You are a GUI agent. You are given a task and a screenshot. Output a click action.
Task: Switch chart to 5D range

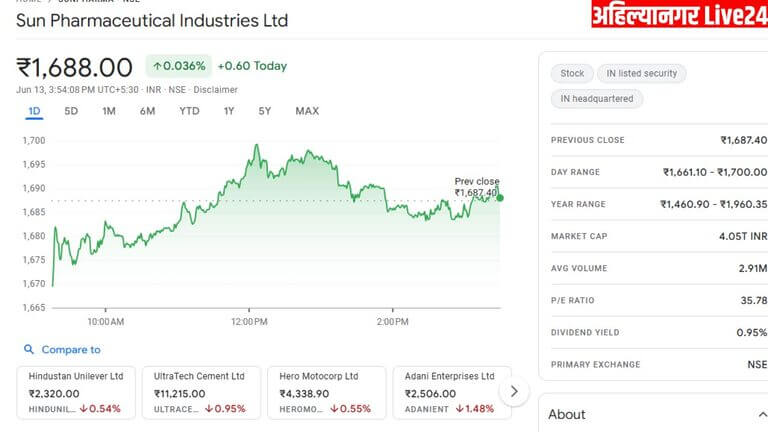(x=71, y=111)
